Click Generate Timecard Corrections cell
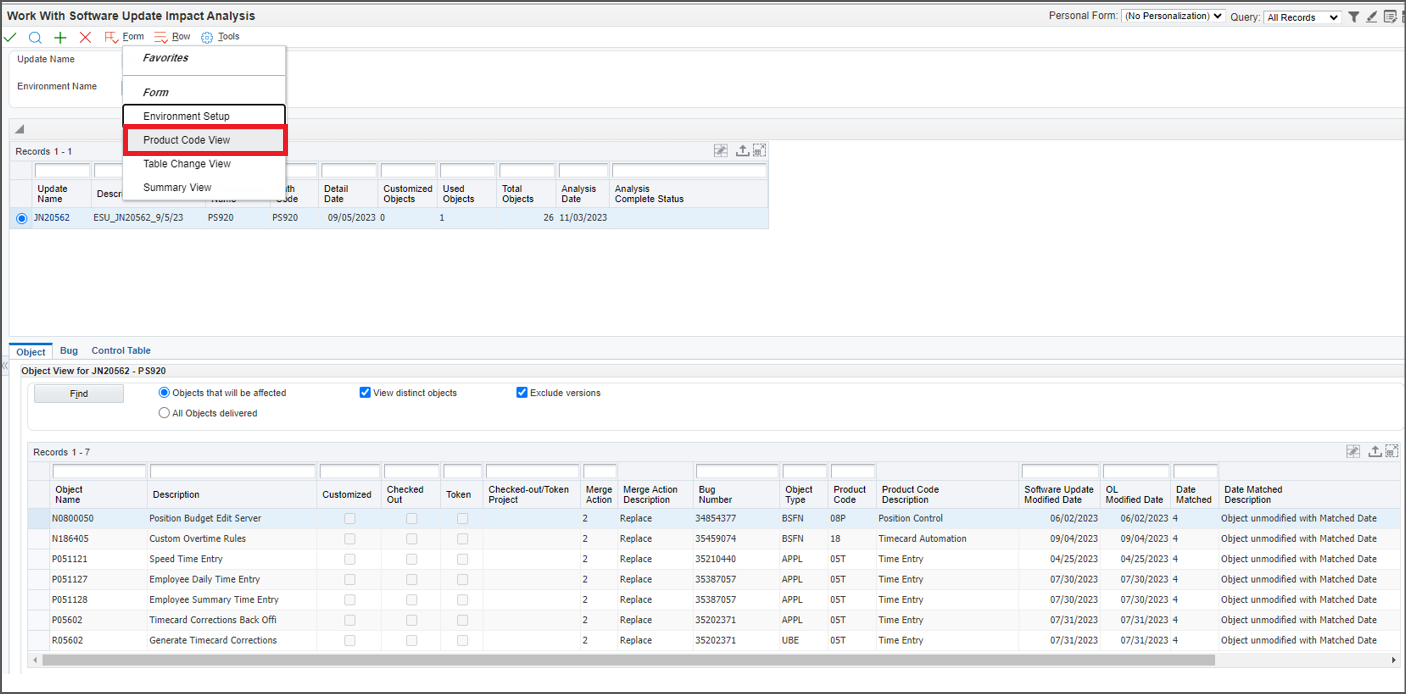This screenshot has height=694, width=1406. 232,640
